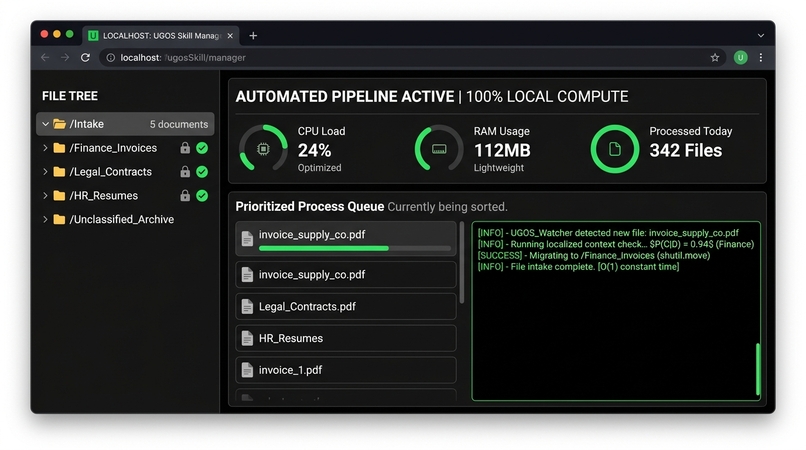Close the UGOS Skill Manager tab
Viewport: 806px width, 450px height.
pyautogui.click(x=230, y=35)
